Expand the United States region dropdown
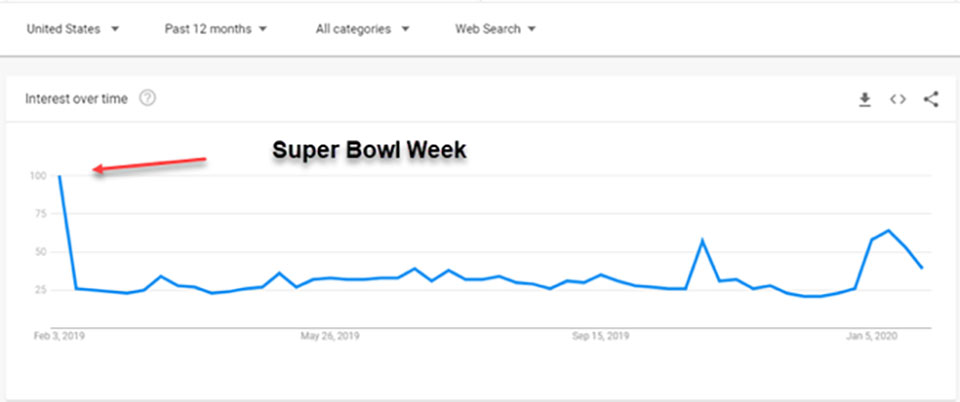 tap(73, 29)
